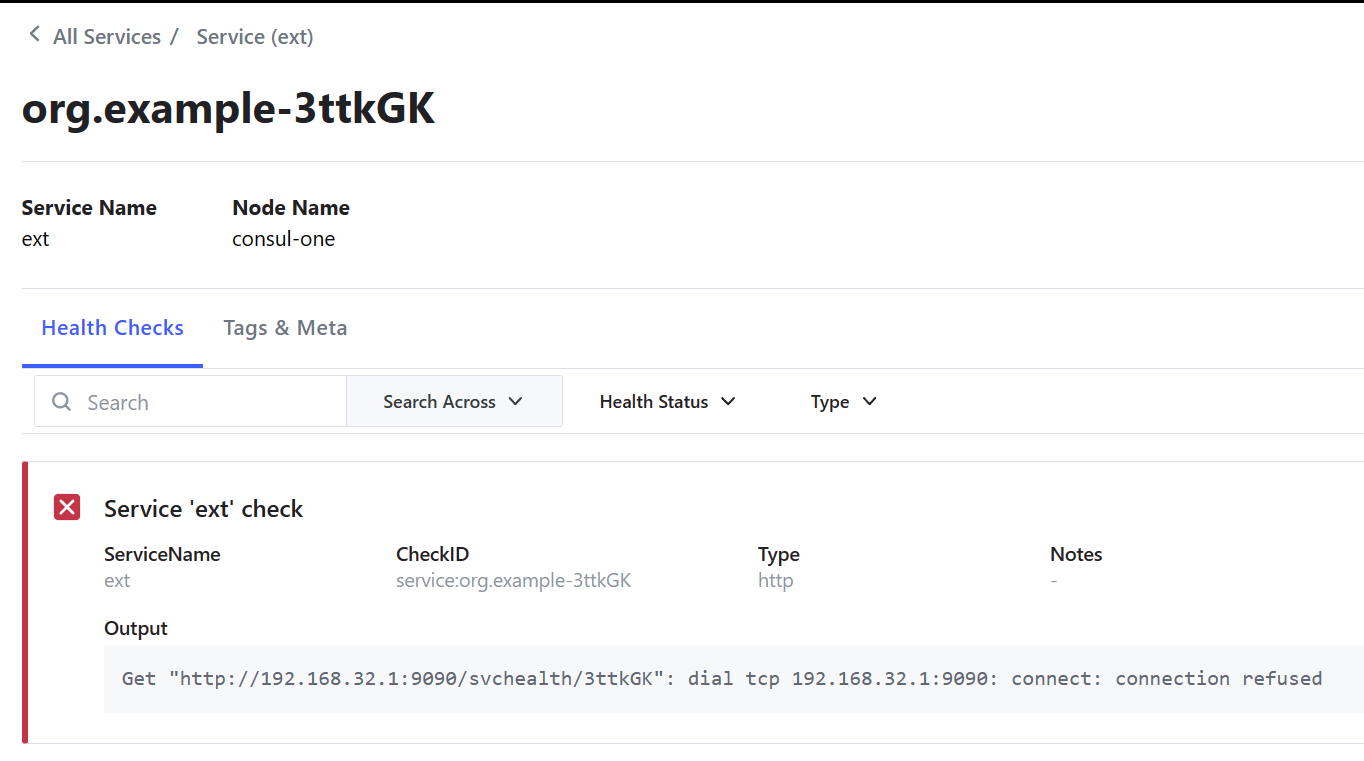Open the Type filter dropdown
1364x761 pixels.
tap(844, 401)
